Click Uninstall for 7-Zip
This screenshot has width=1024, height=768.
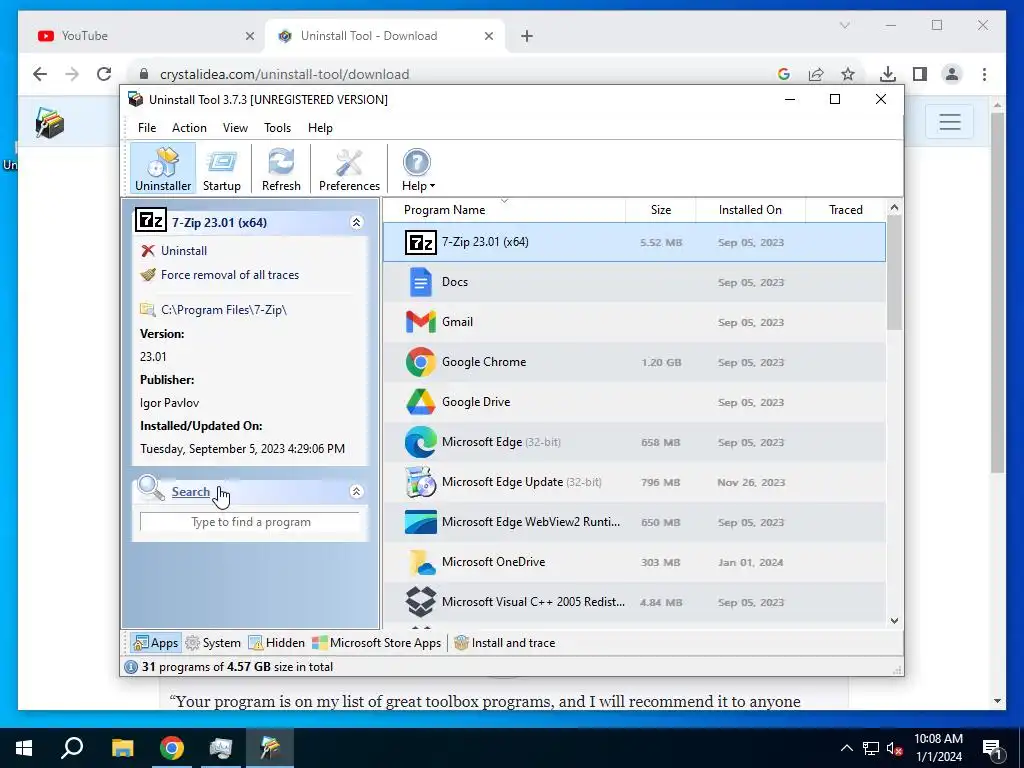[x=184, y=251]
